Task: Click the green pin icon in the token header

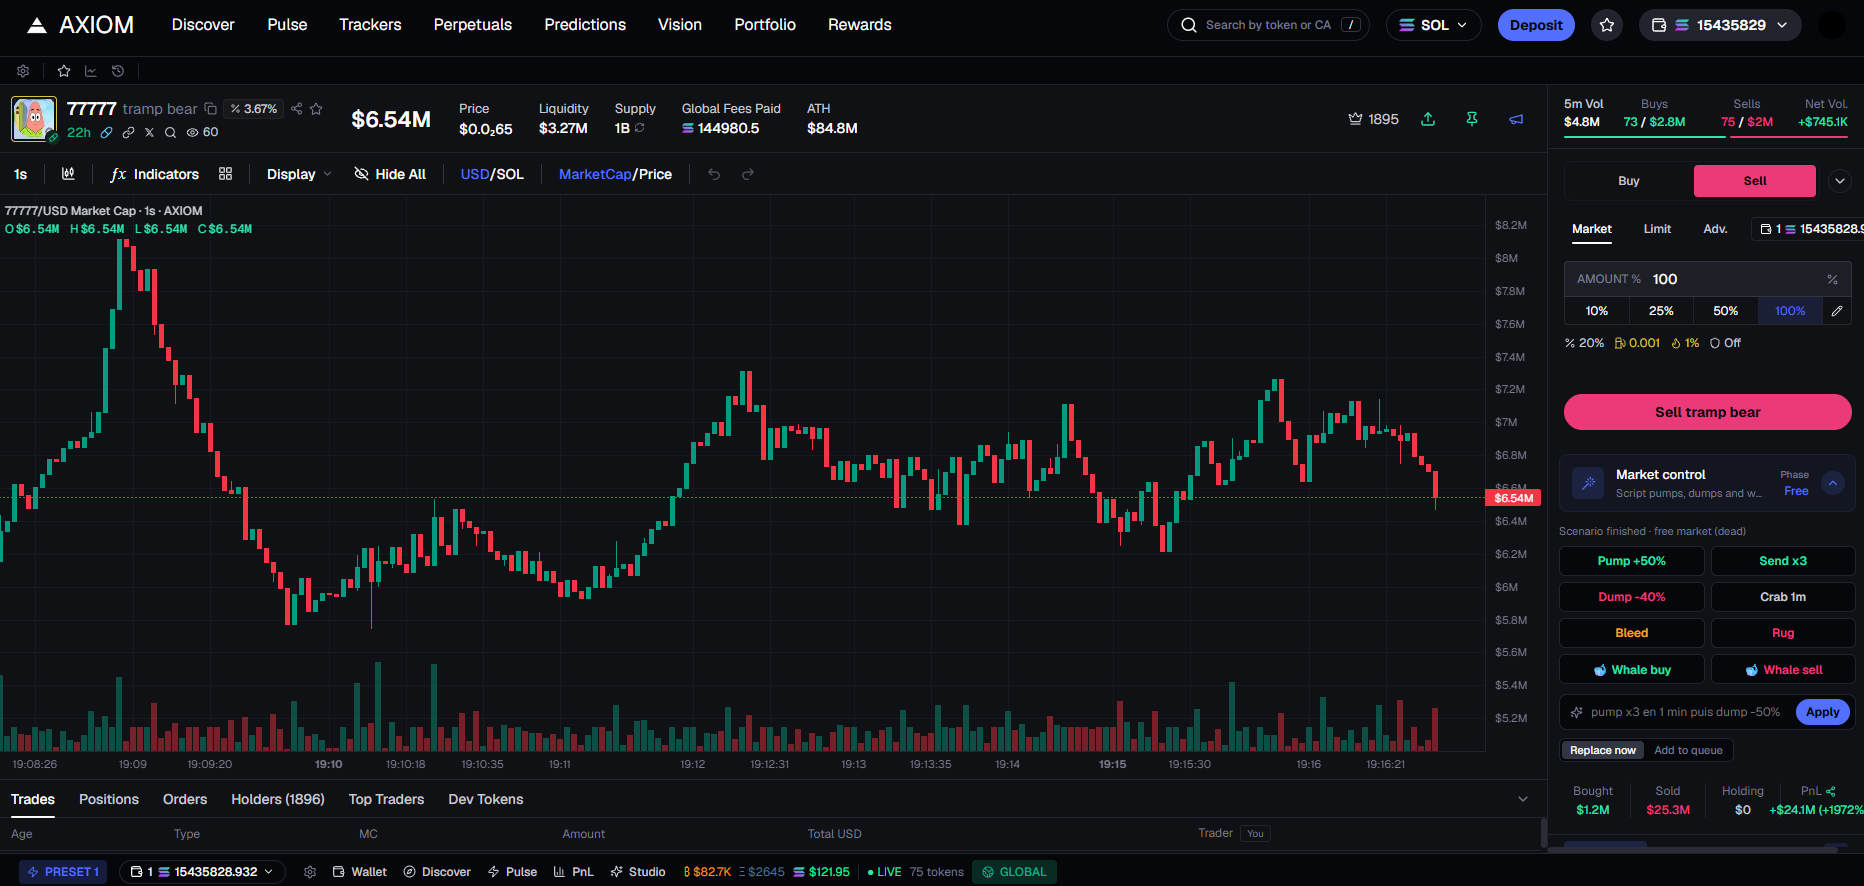Action: coord(1472,119)
